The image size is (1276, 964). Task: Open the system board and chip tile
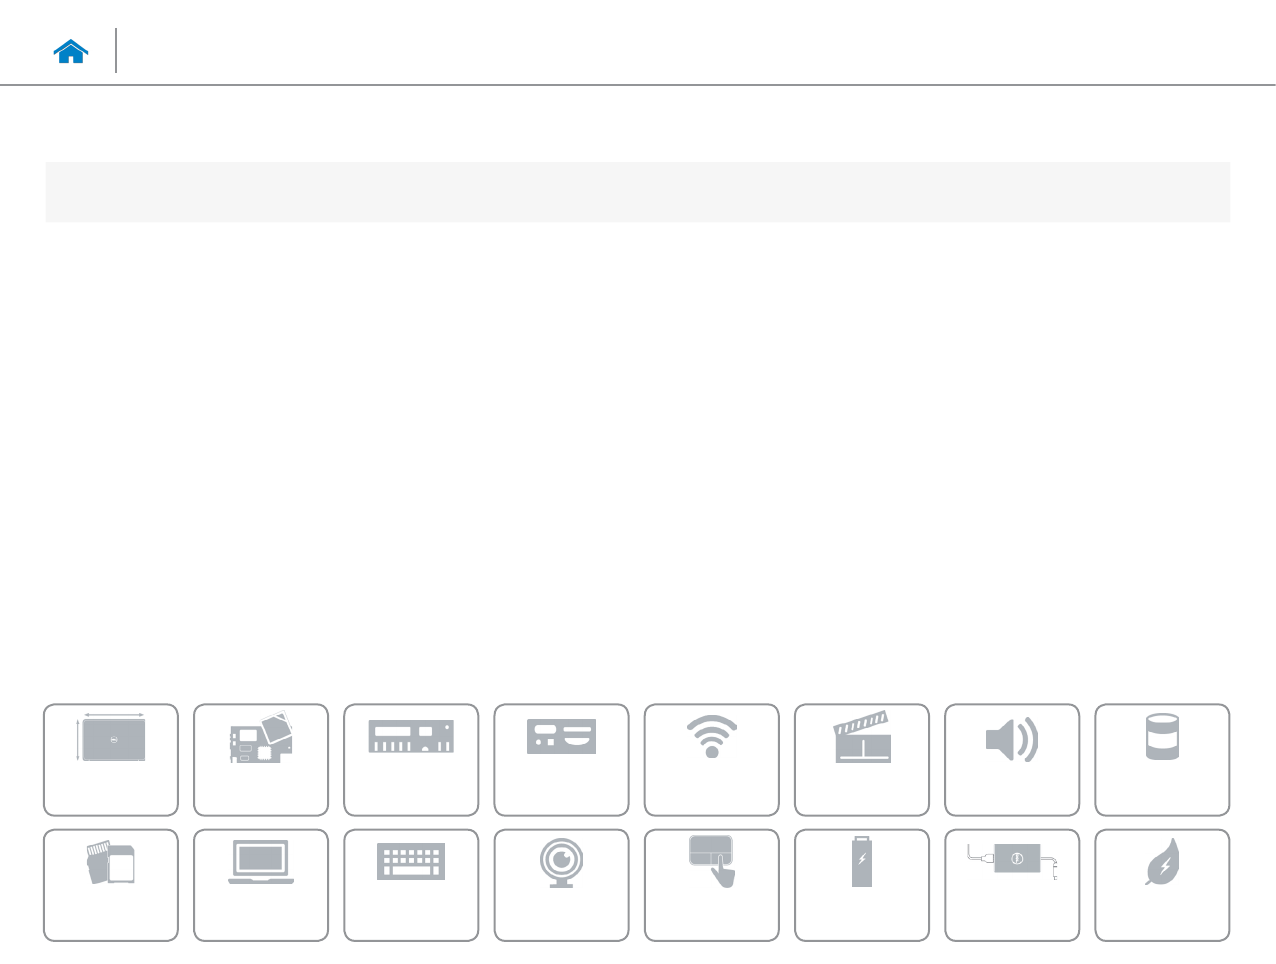[x=261, y=760]
